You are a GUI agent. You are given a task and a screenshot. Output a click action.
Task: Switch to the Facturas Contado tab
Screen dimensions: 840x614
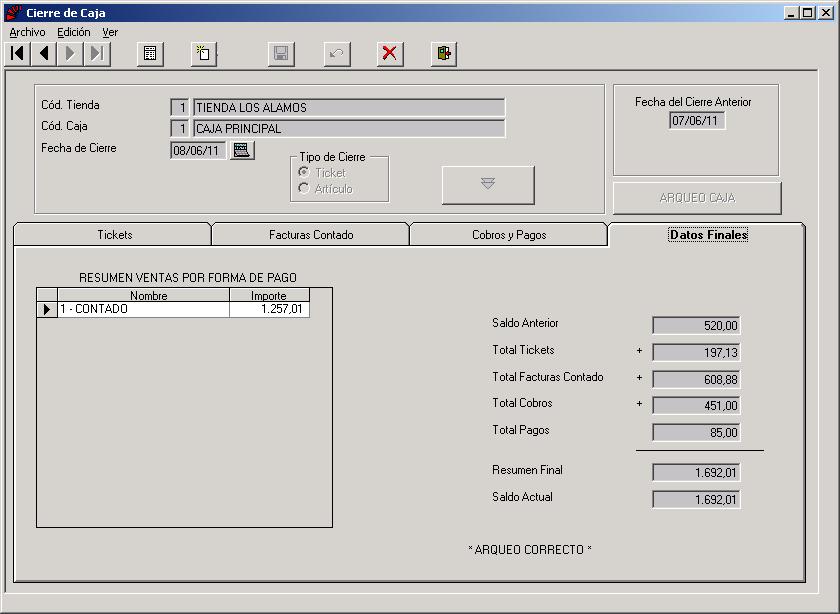tap(311, 235)
